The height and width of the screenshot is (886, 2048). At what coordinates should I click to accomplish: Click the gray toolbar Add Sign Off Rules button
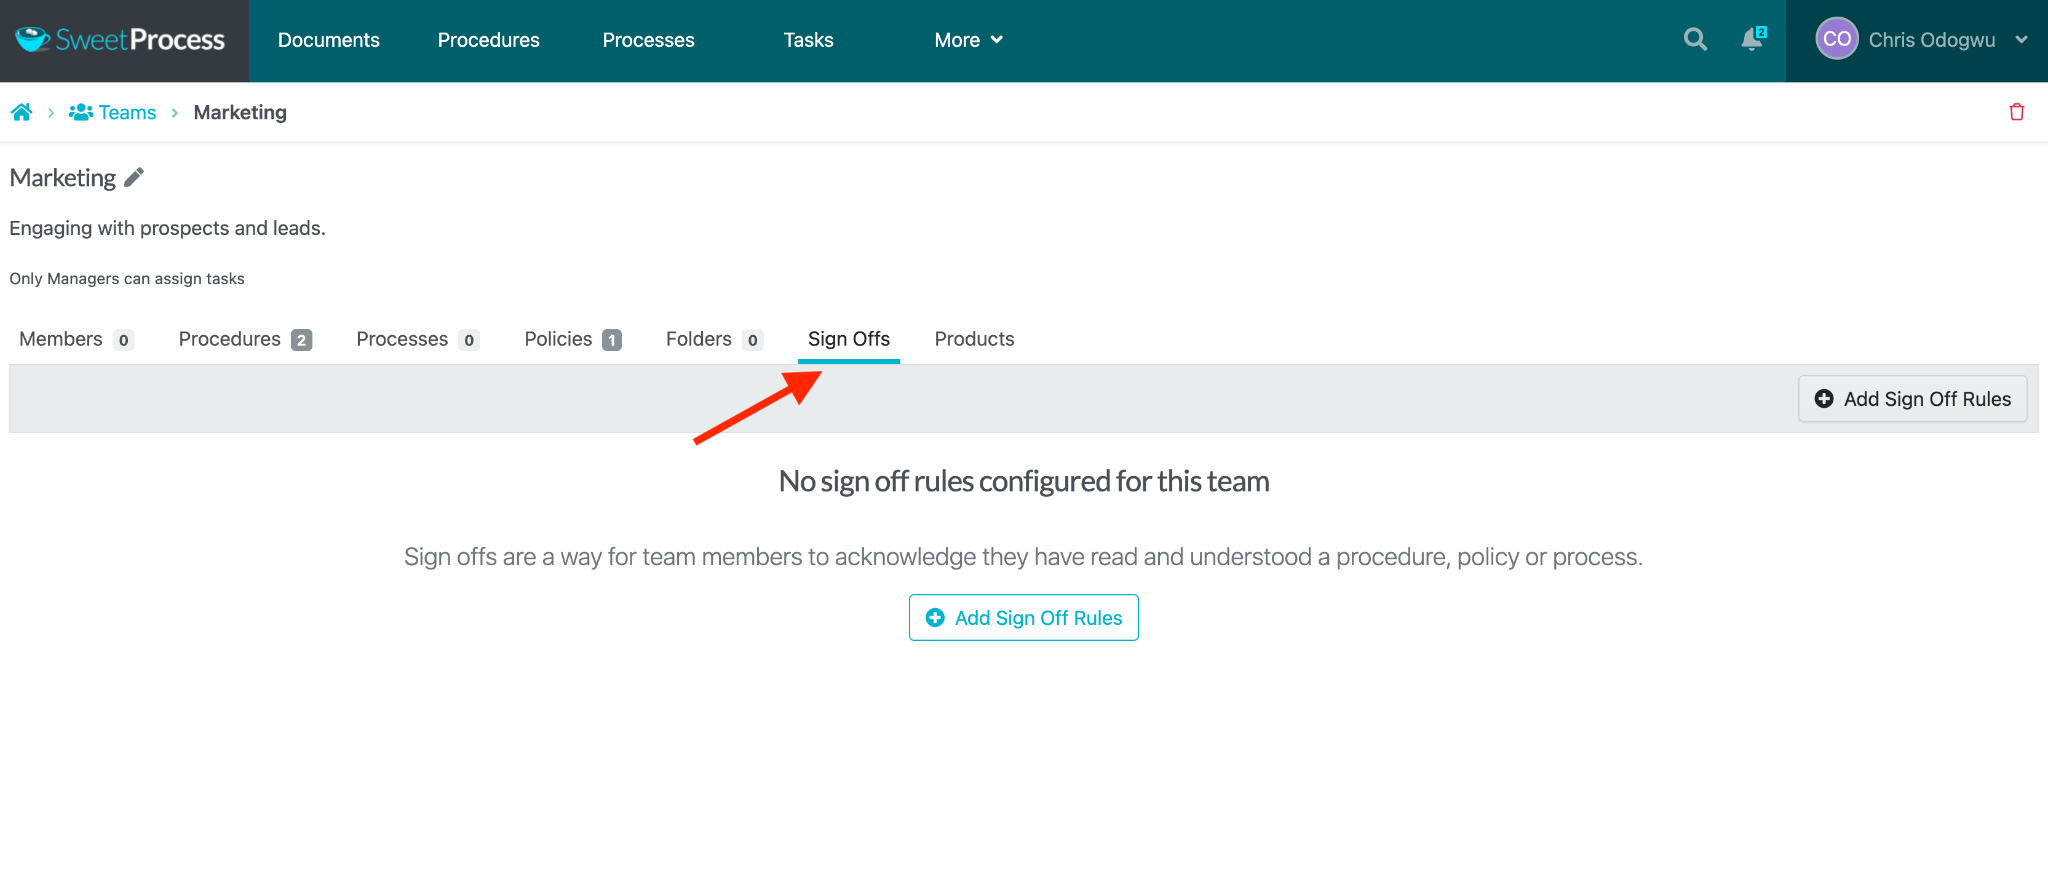point(1912,399)
